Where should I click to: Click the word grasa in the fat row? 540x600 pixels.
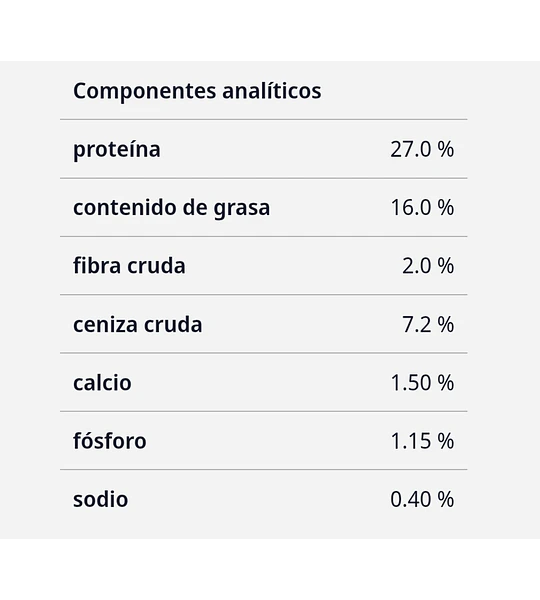(x=242, y=209)
